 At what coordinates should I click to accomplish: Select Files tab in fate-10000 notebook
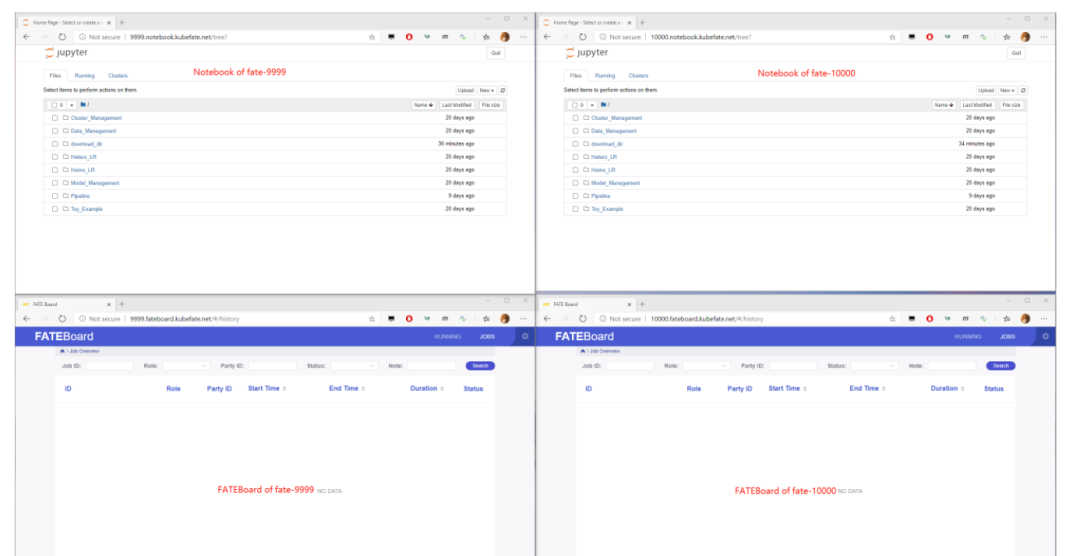tap(576, 76)
